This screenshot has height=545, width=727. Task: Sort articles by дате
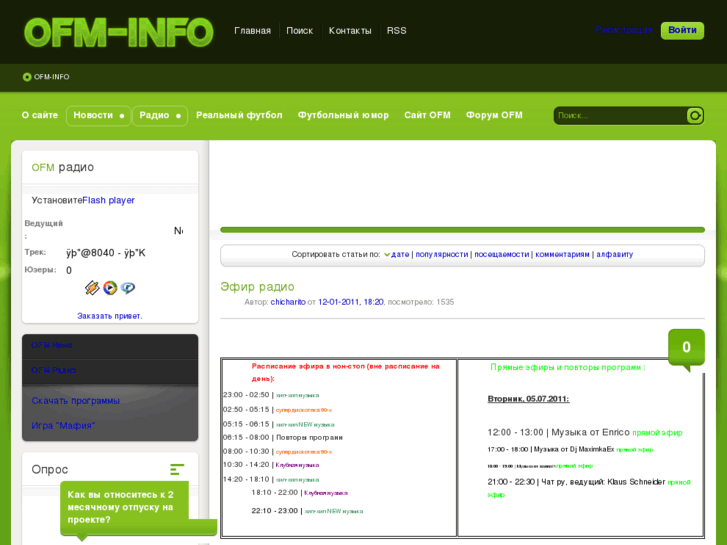pos(400,255)
